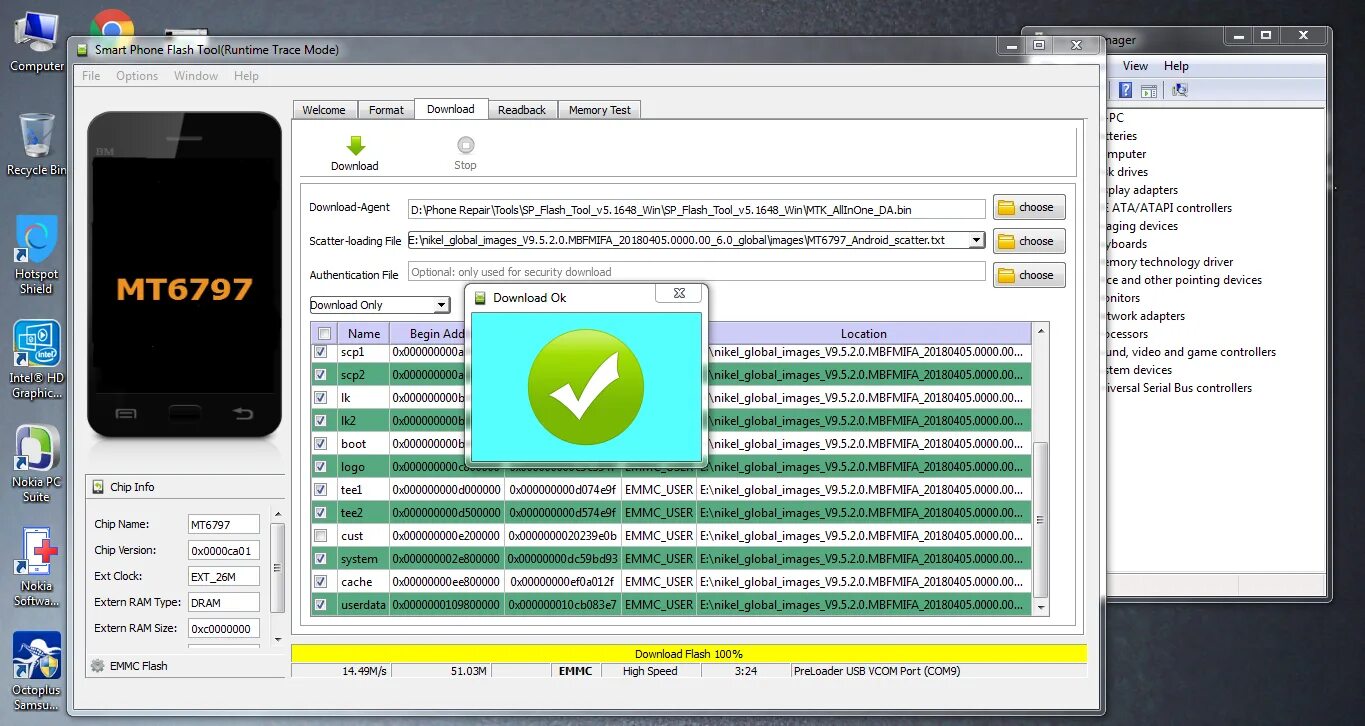
Task: Click the Smart Phone Flash Tool title-bar icon
Action: [82, 49]
